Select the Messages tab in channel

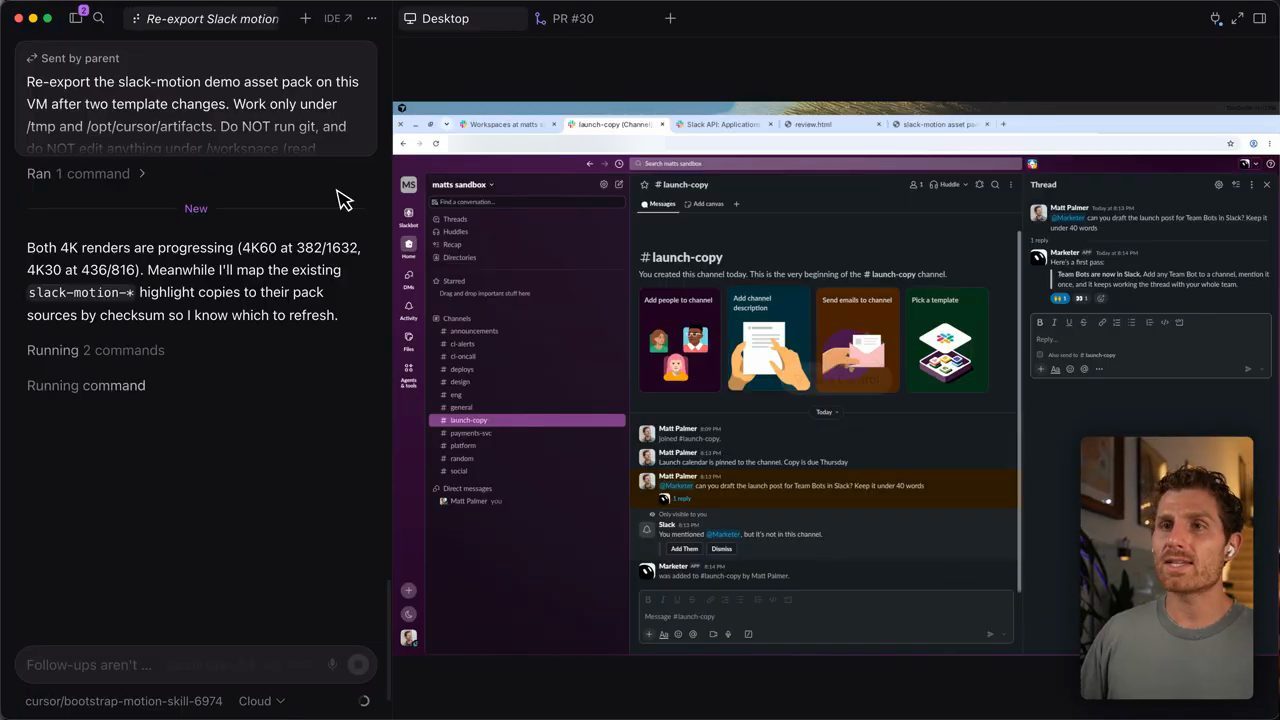(x=658, y=204)
